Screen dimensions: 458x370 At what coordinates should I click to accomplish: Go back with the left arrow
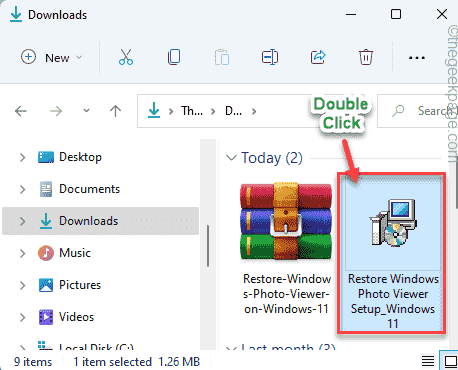[21, 111]
